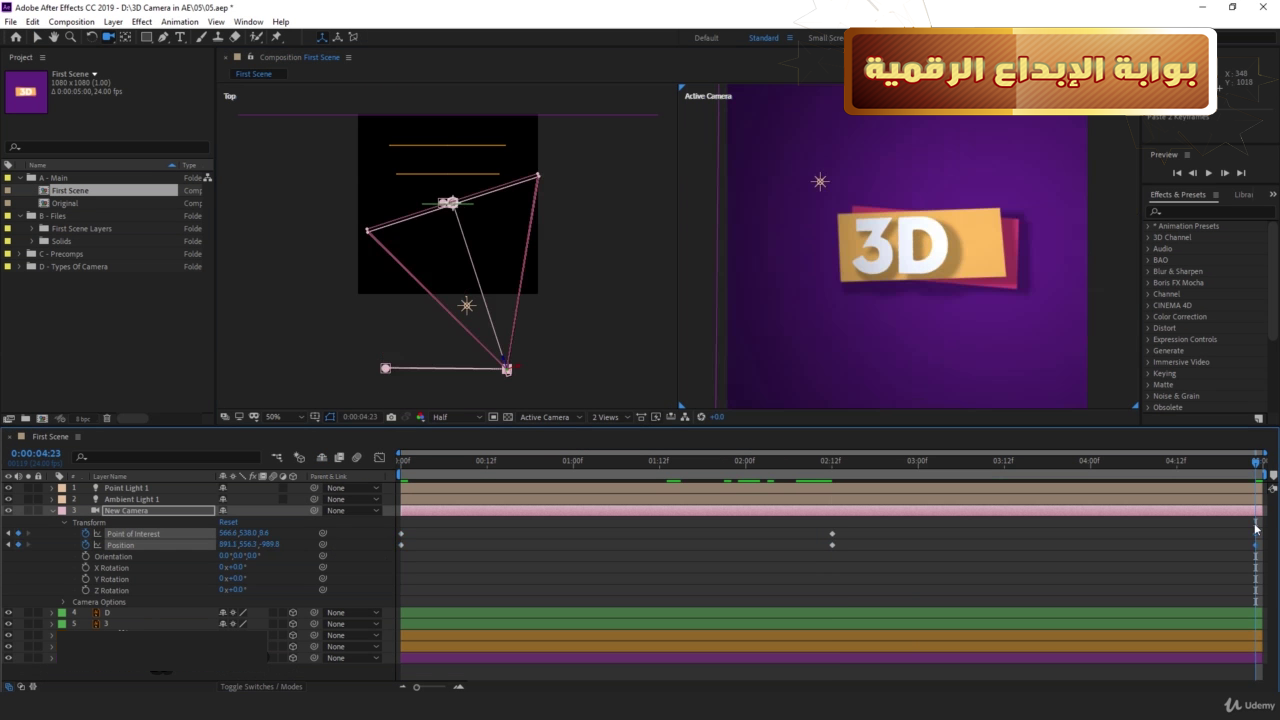Click the Frame Blending enable icon in timeline

pyautogui.click(x=339, y=457)
